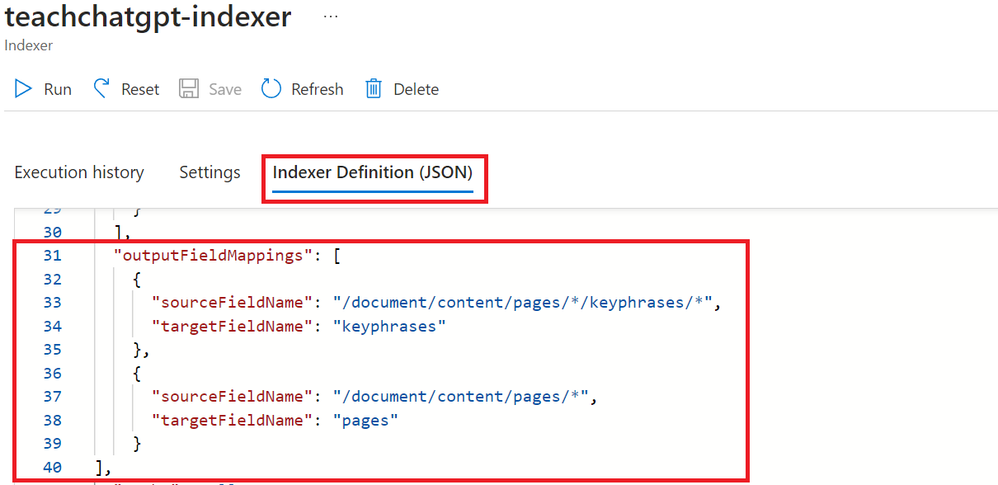
Task: Click "/document/content/pages/*" value on line 37
Action: click(462, 397)
